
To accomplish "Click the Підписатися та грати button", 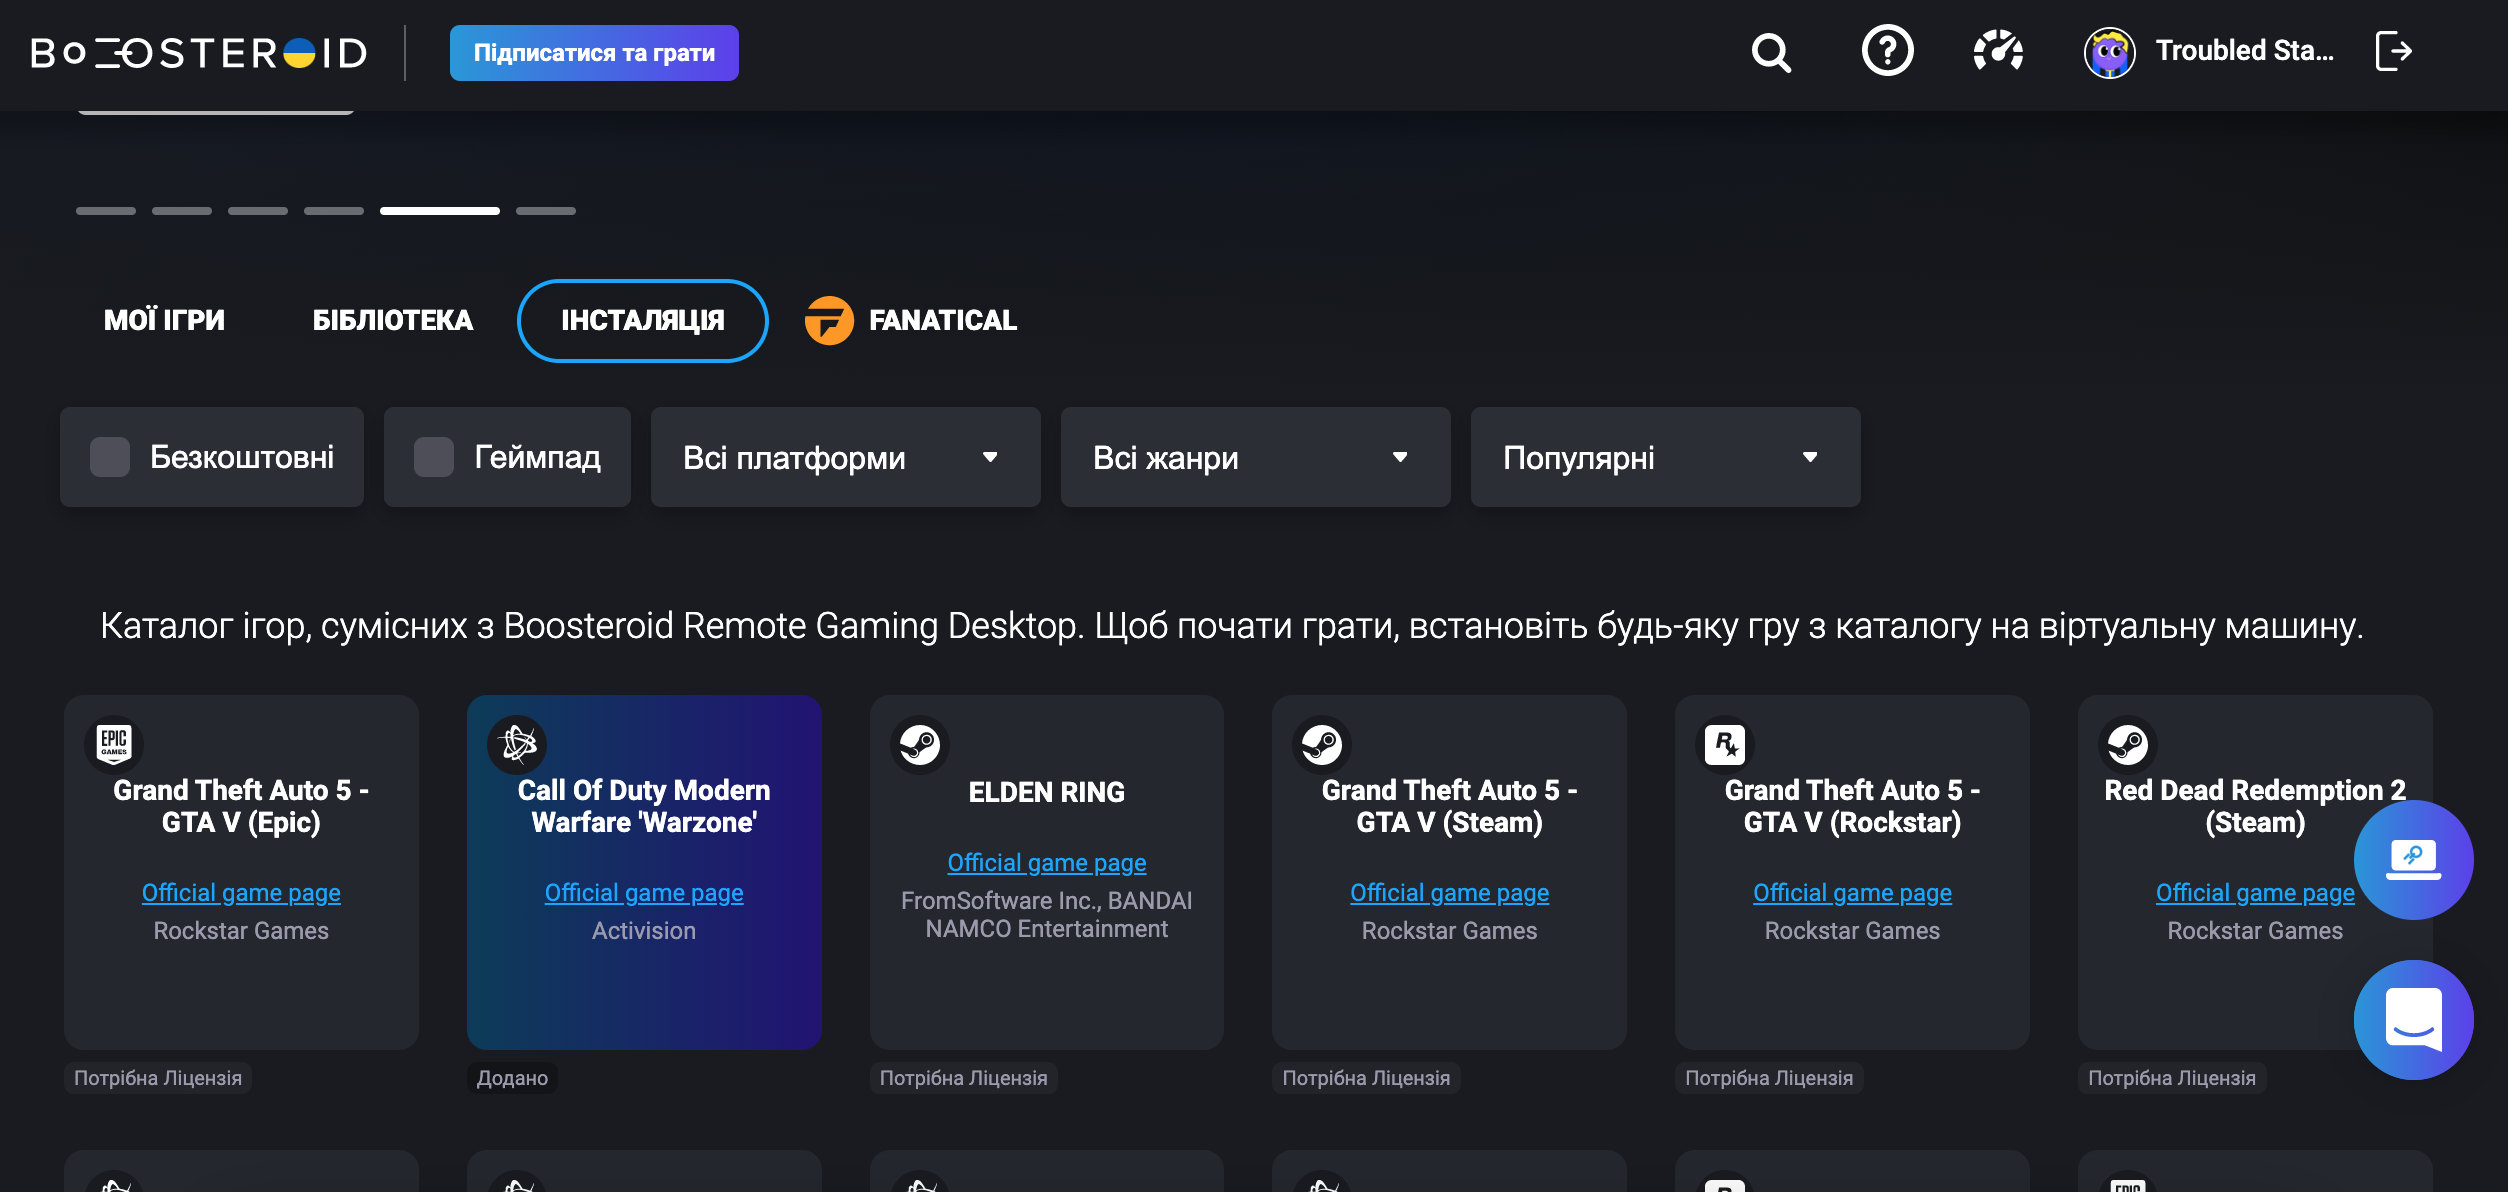I will [x=594, y=53].
